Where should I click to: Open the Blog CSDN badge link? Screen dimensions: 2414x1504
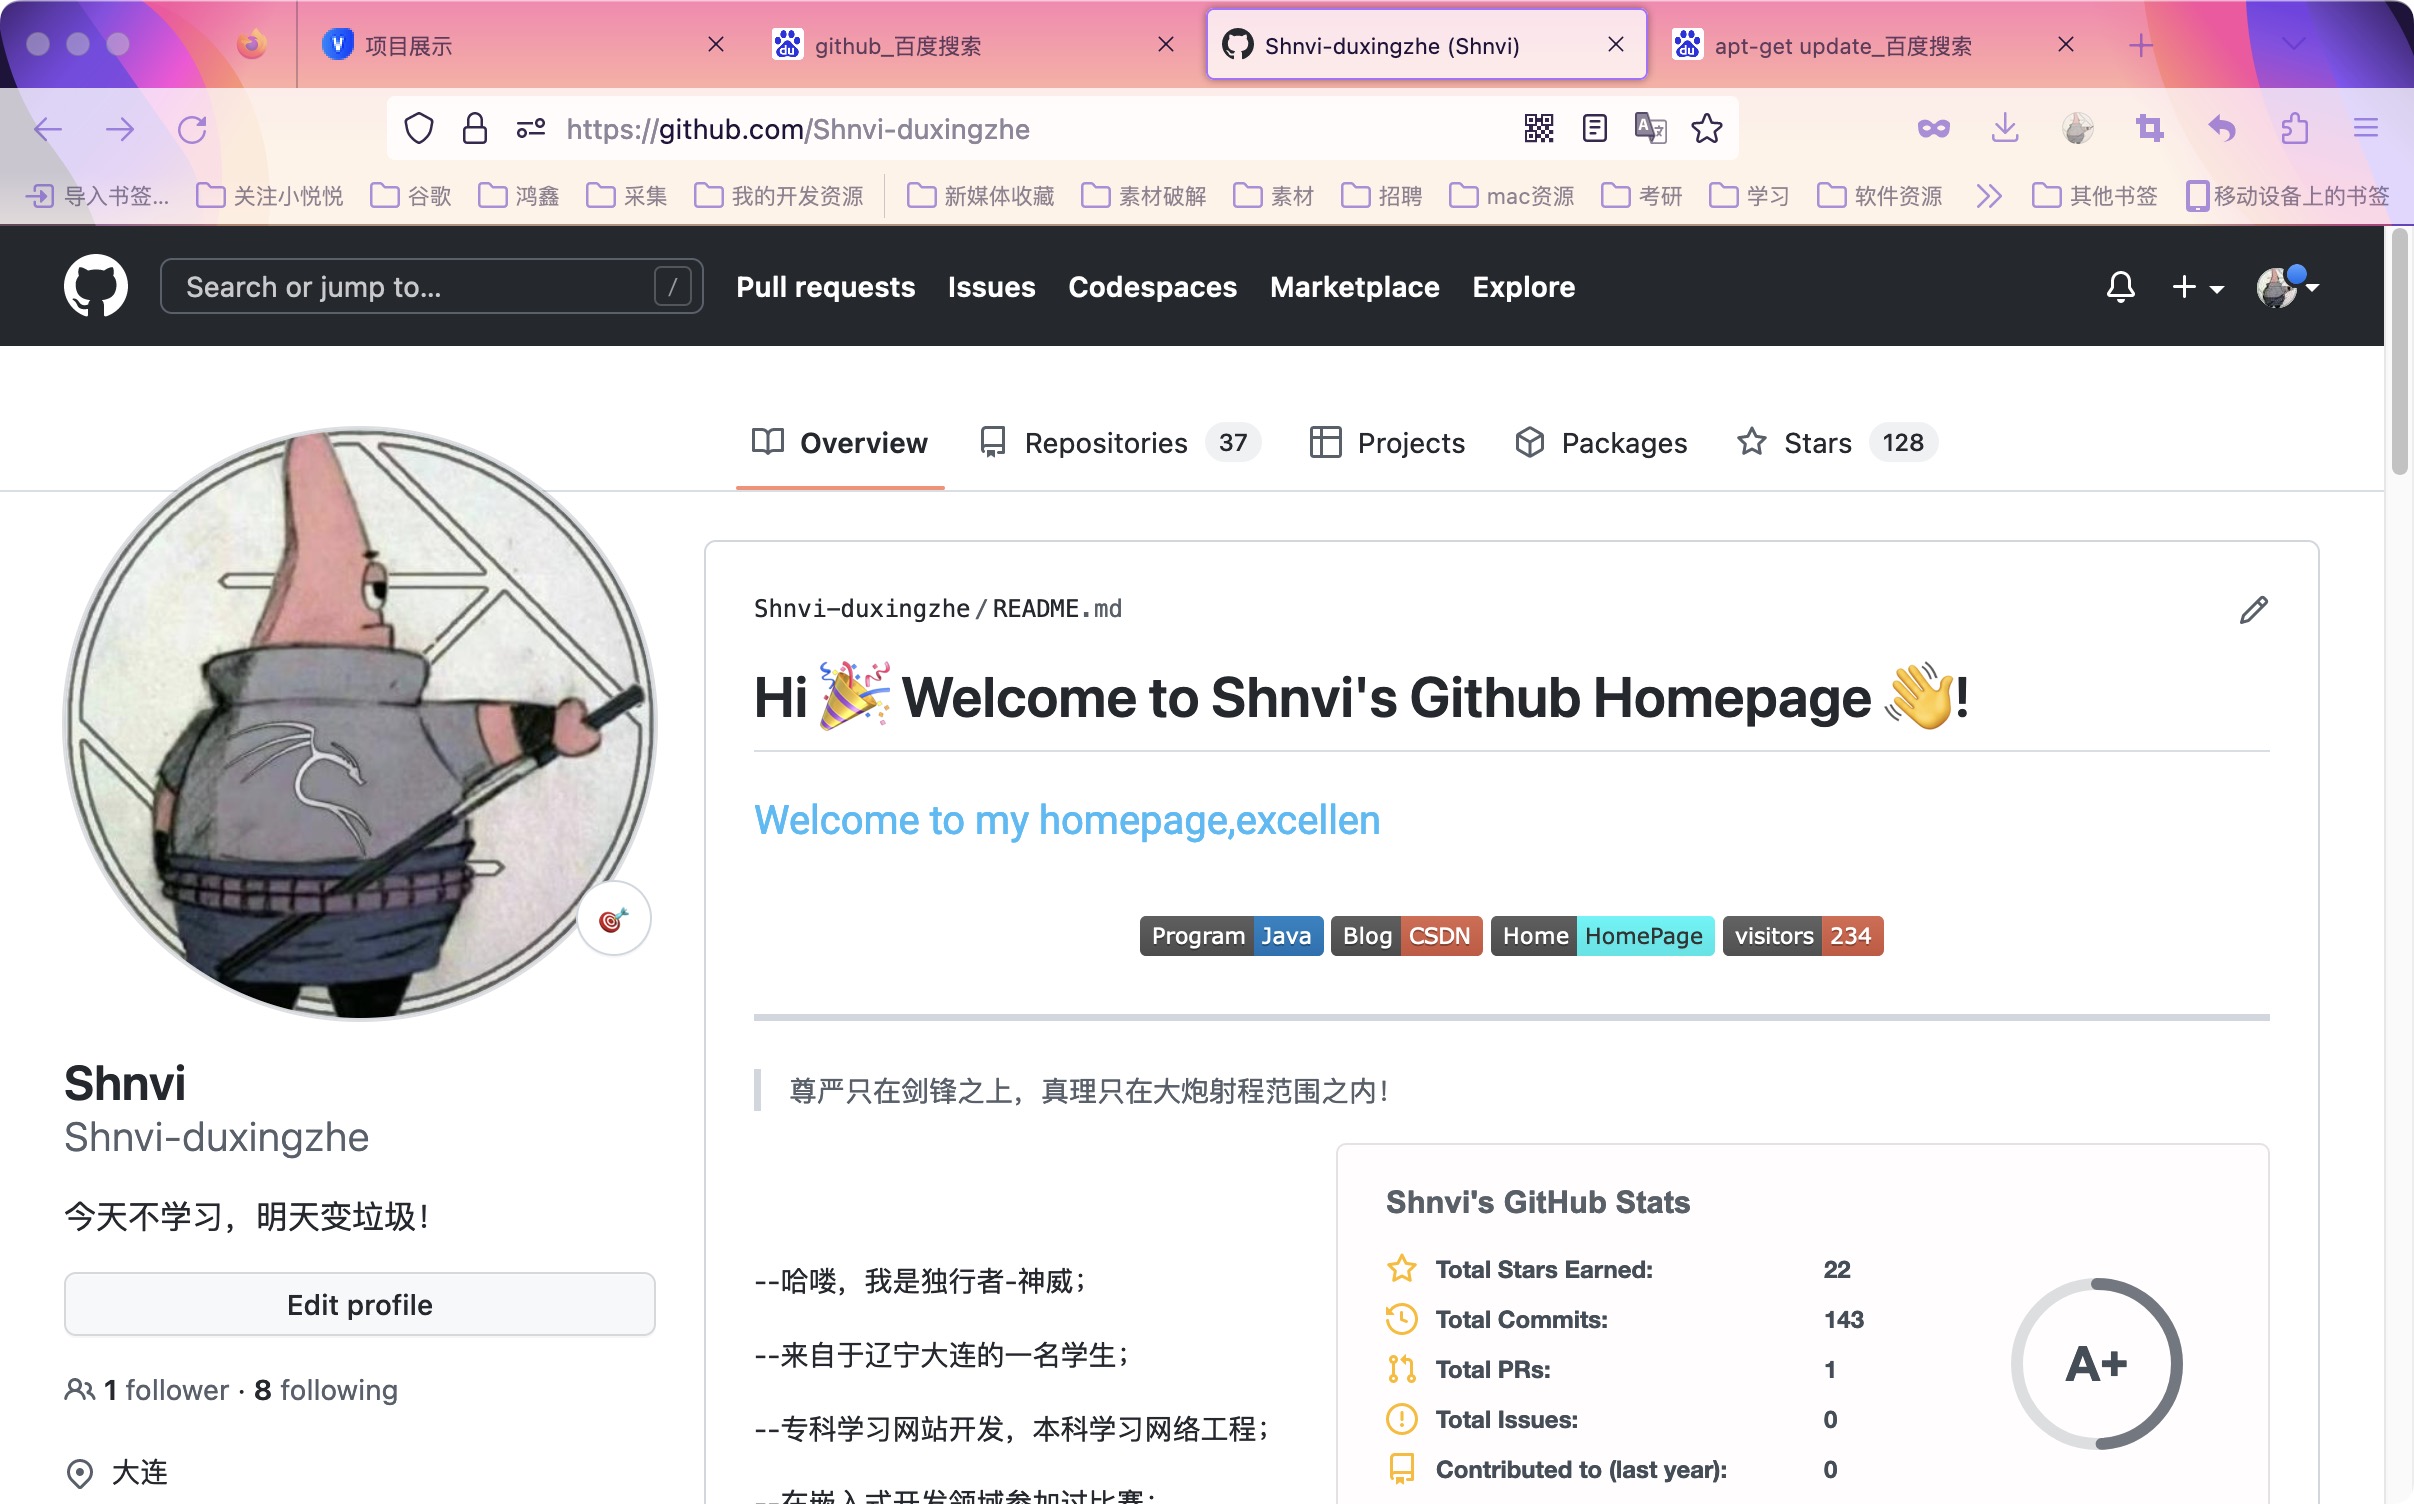coord(1405,936)
